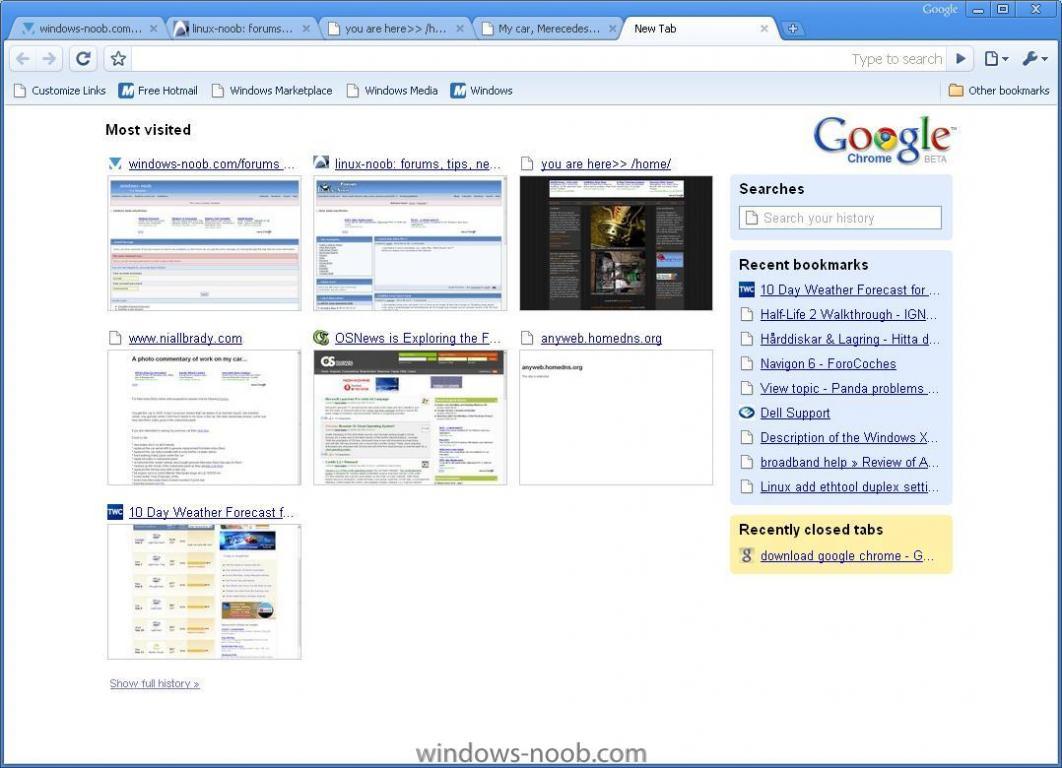Close the My car, Mercedes tab
Screen dimensions: 1062x768
pos(613,28)
